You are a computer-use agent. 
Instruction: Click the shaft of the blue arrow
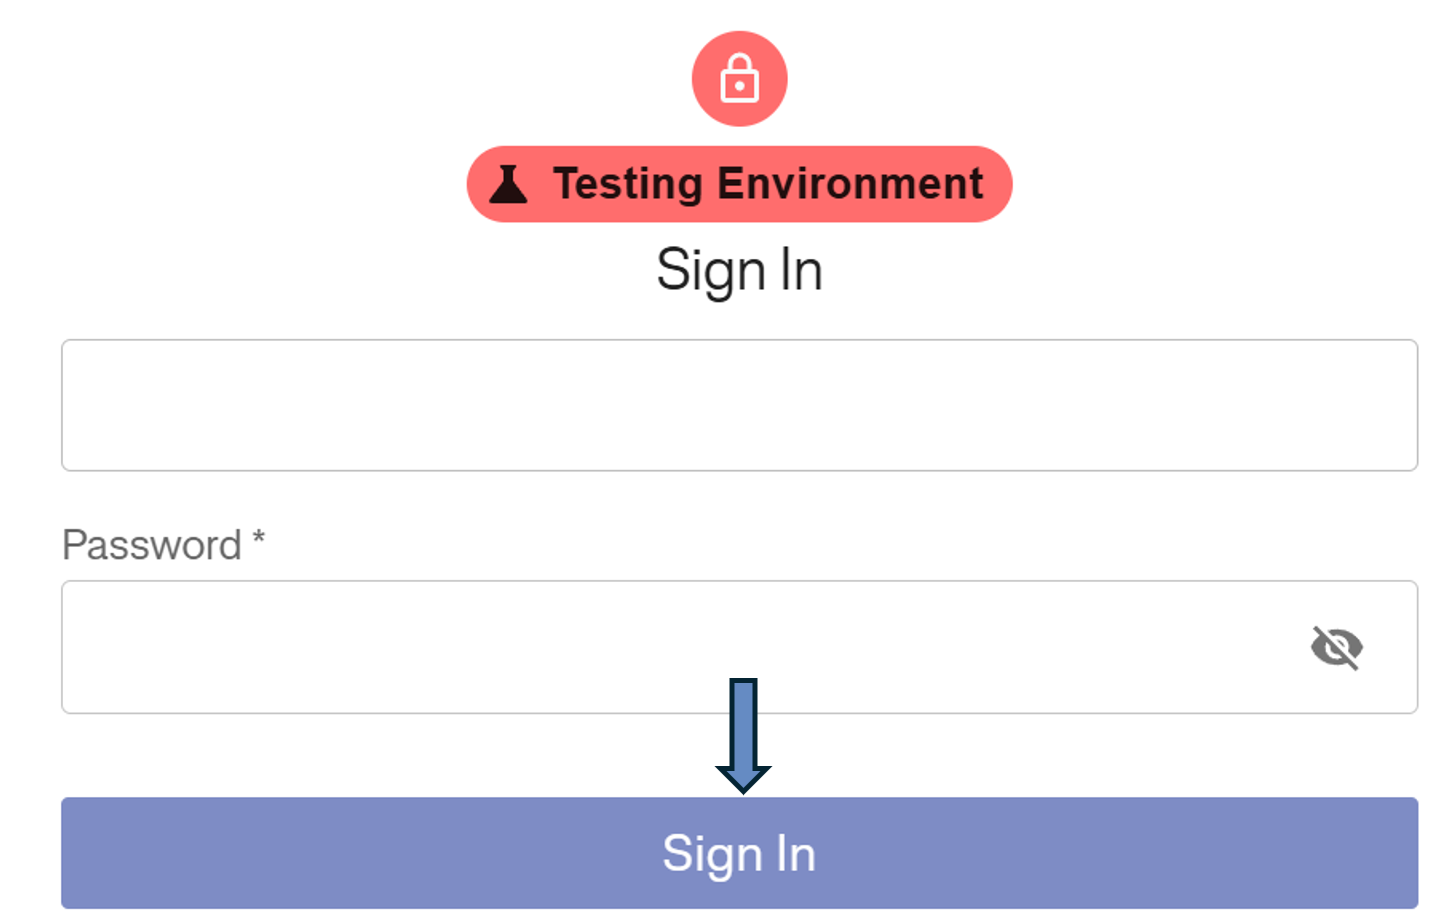(743, 720)
